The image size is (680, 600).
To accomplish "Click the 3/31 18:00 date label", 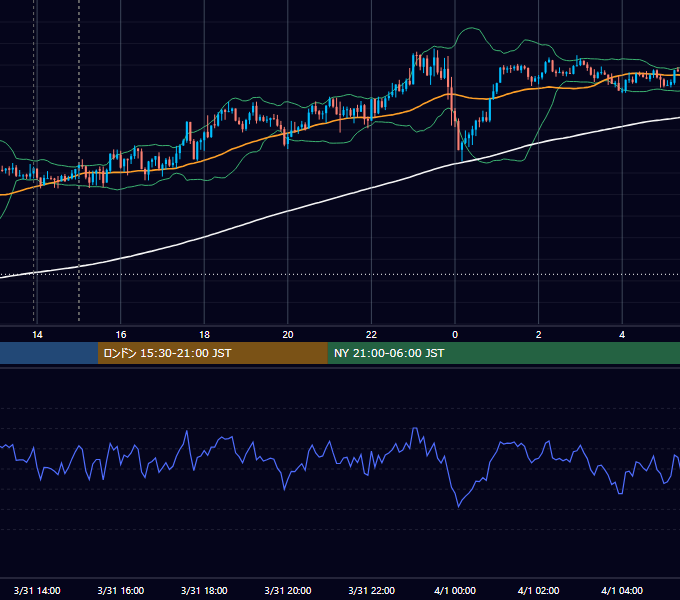I will pyautogui.click(x=204, y=590).
